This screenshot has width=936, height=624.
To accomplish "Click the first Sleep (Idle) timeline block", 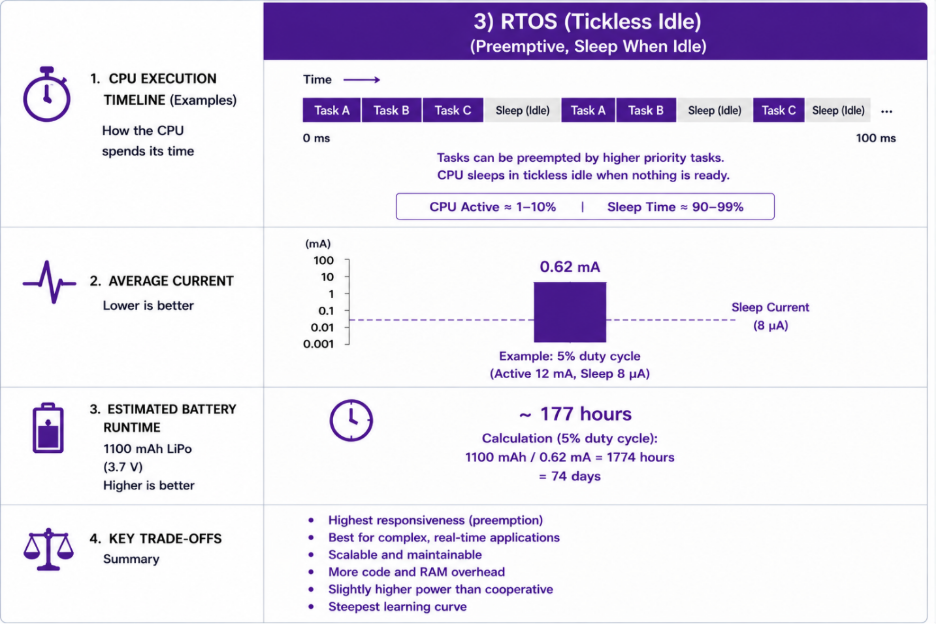I will click(x=522, y=110).
